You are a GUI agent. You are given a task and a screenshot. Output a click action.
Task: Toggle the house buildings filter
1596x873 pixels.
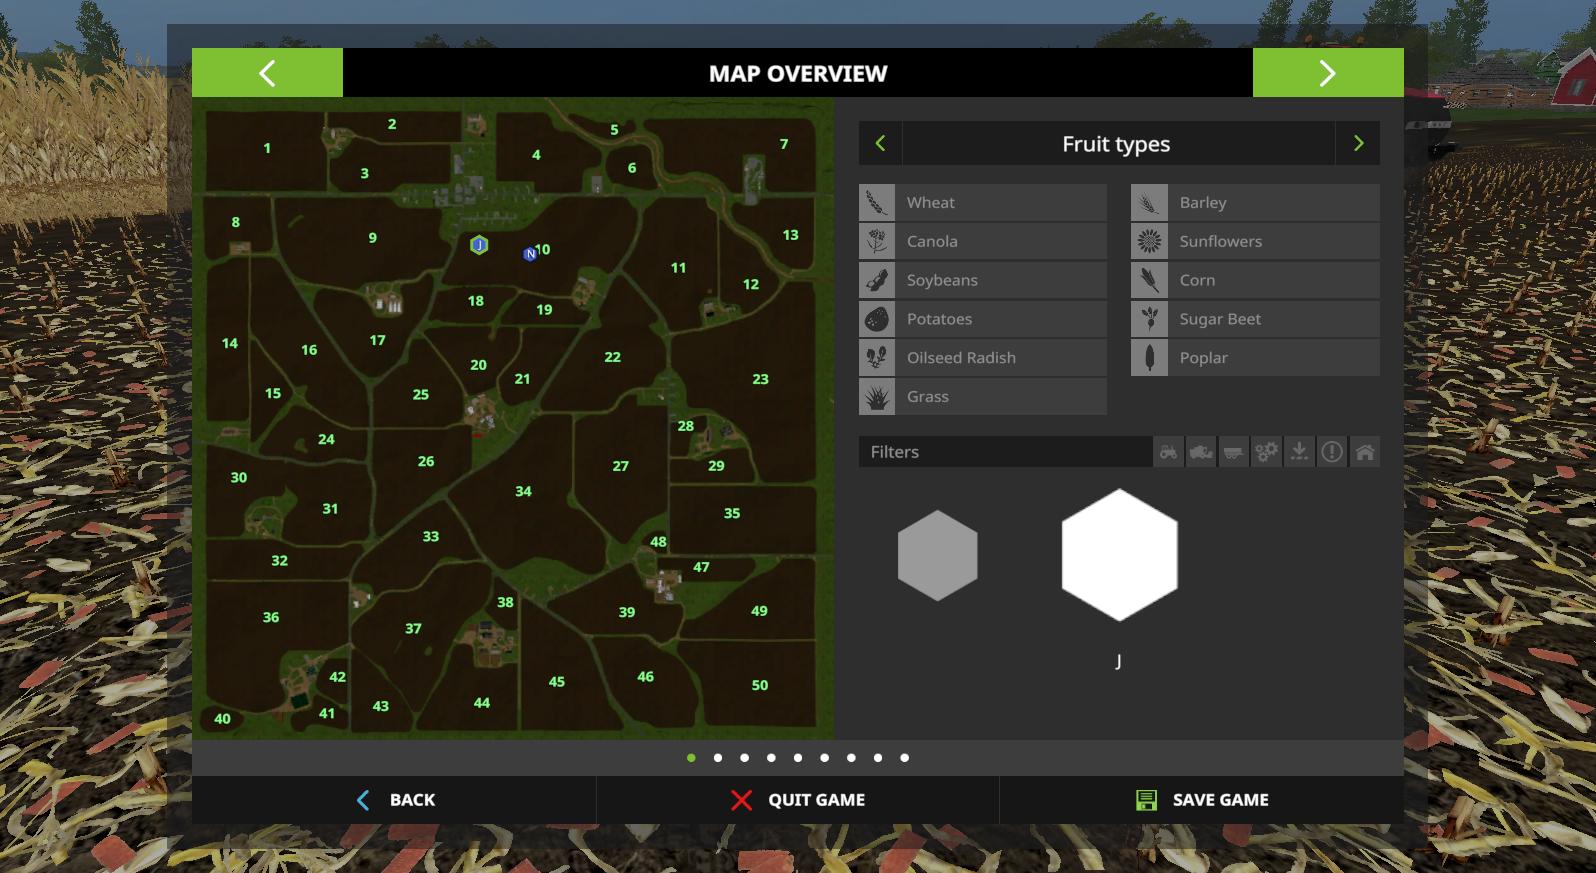1364,452
